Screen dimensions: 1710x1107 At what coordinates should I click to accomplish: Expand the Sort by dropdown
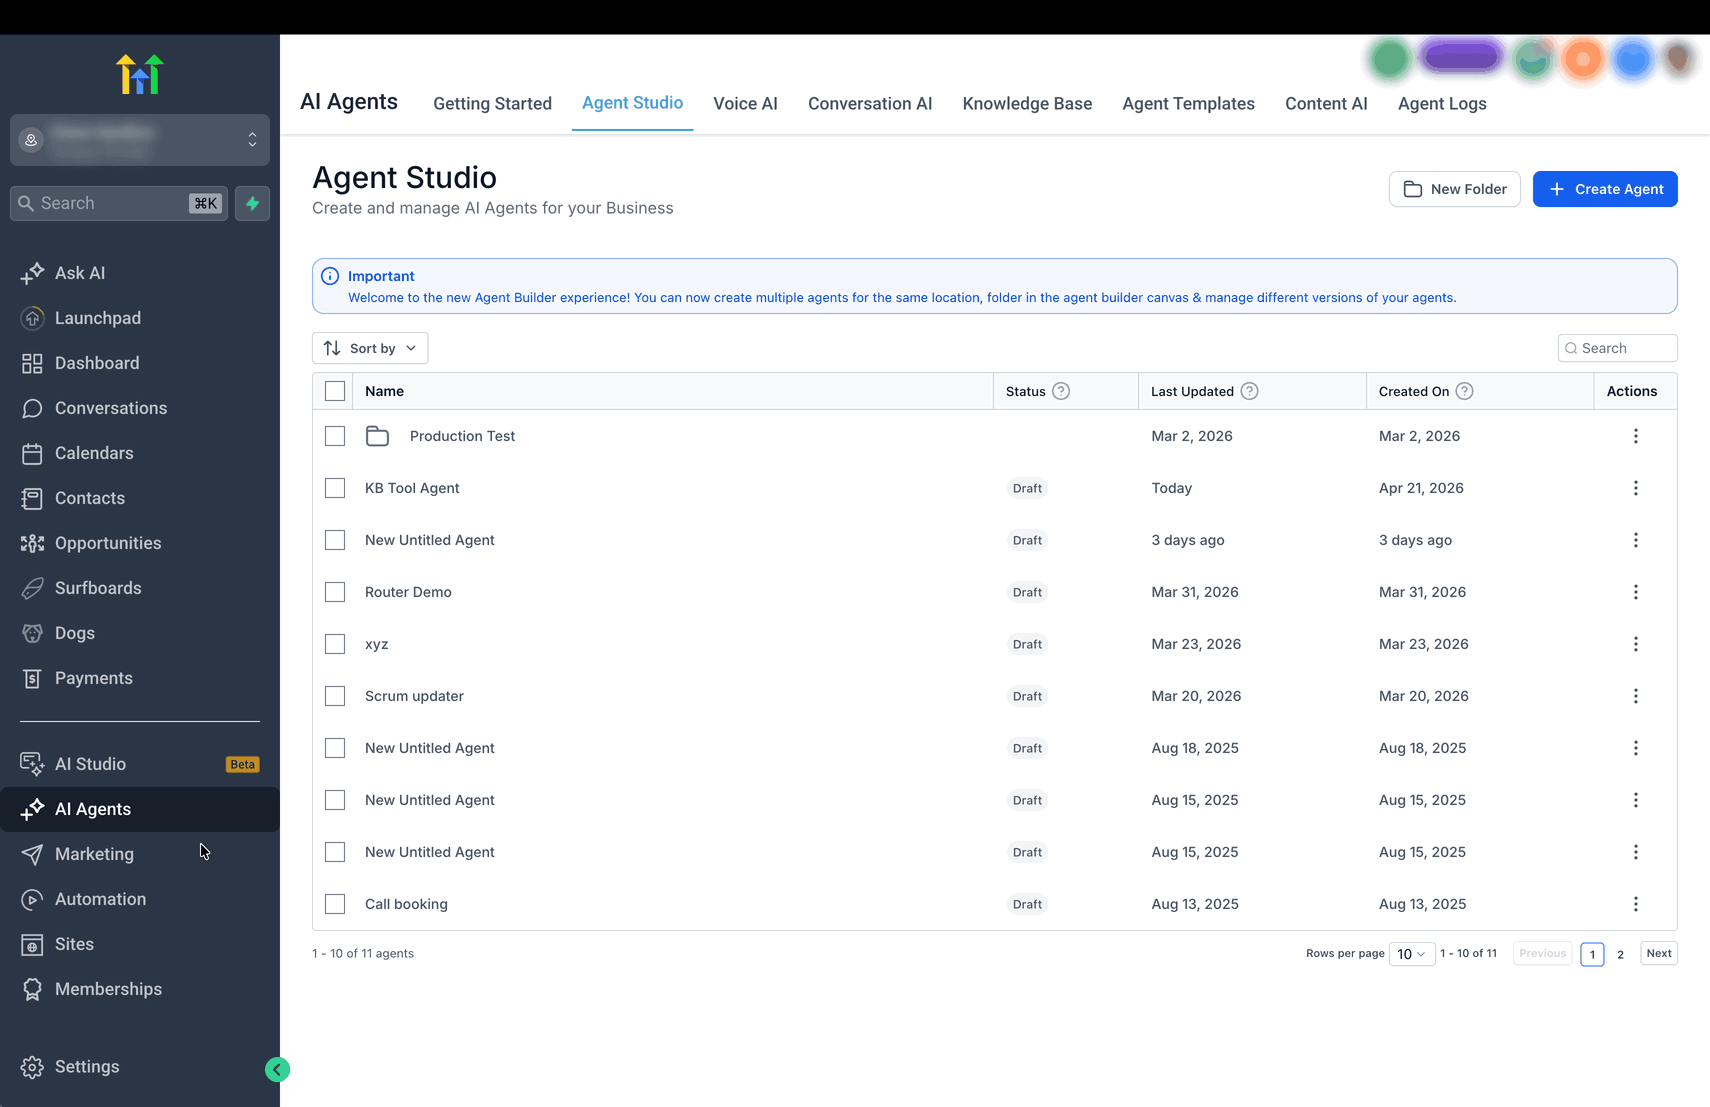coord(370,348)
